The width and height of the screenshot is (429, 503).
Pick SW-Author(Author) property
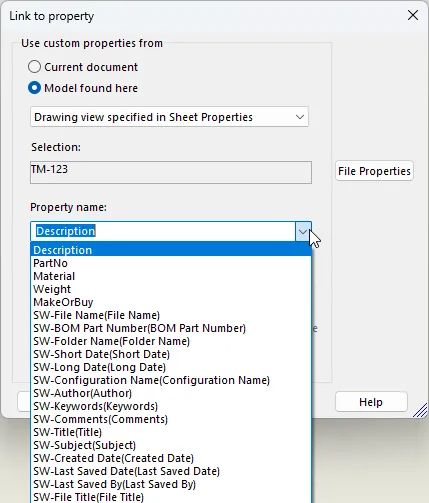coord(171,393)
